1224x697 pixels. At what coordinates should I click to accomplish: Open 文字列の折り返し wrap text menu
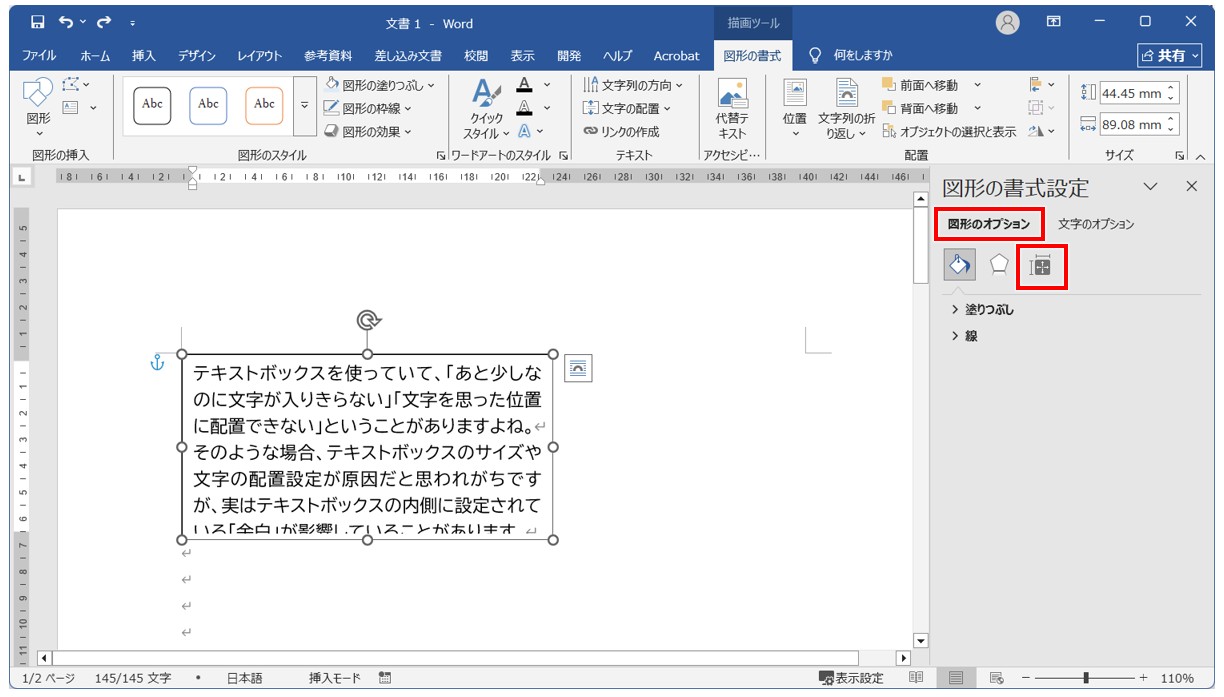847,109
